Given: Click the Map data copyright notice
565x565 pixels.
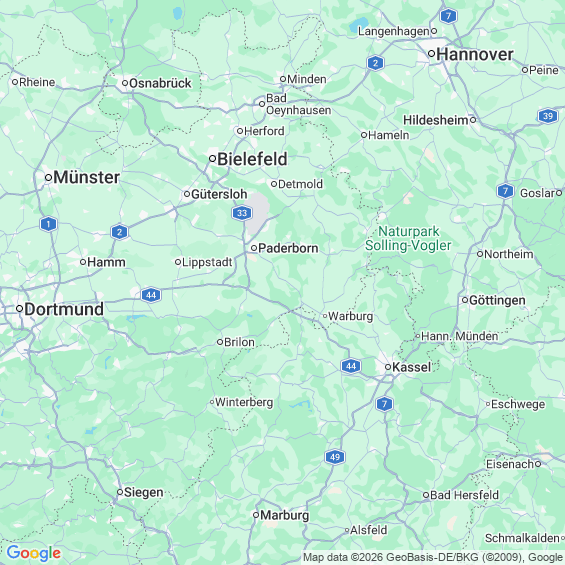Looking at the screenshot, I should coord(433,557).
